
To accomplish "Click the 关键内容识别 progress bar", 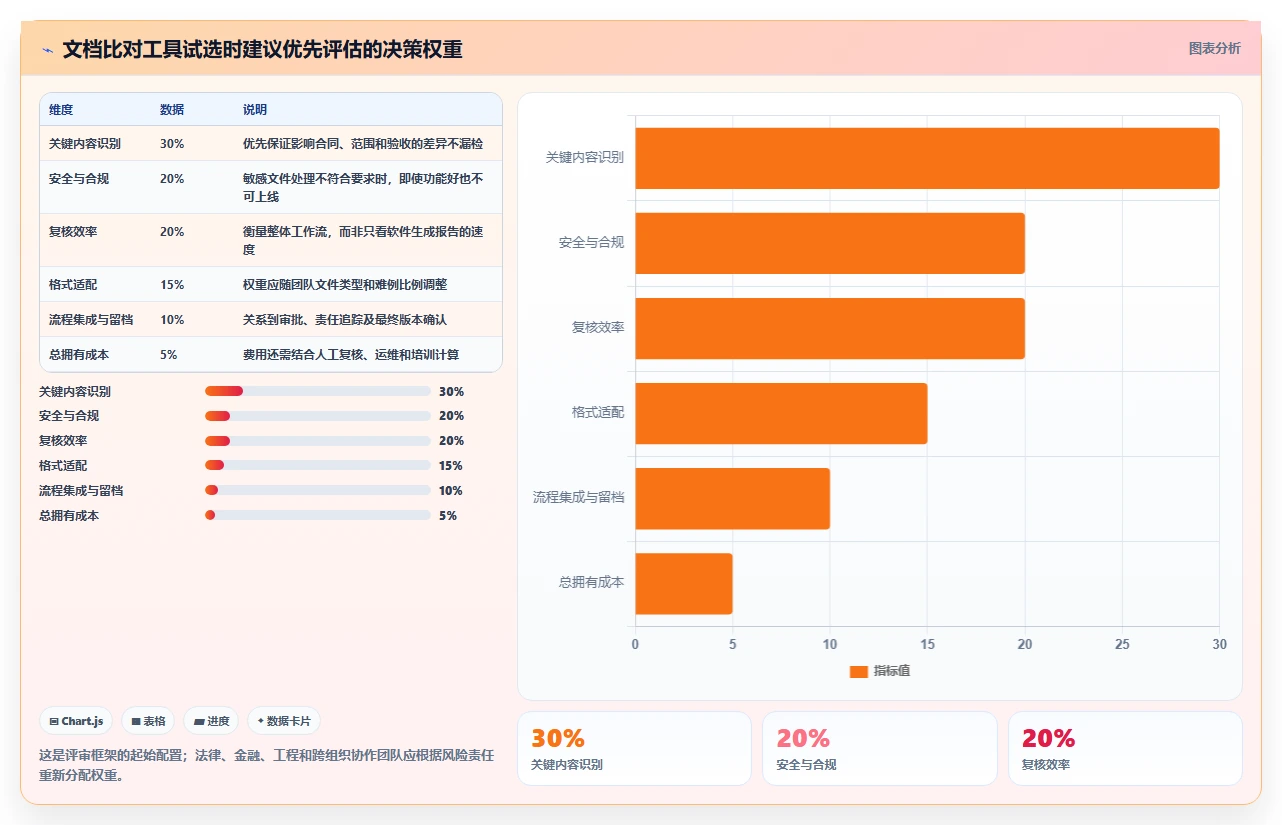I will click(x=317, y=391).
